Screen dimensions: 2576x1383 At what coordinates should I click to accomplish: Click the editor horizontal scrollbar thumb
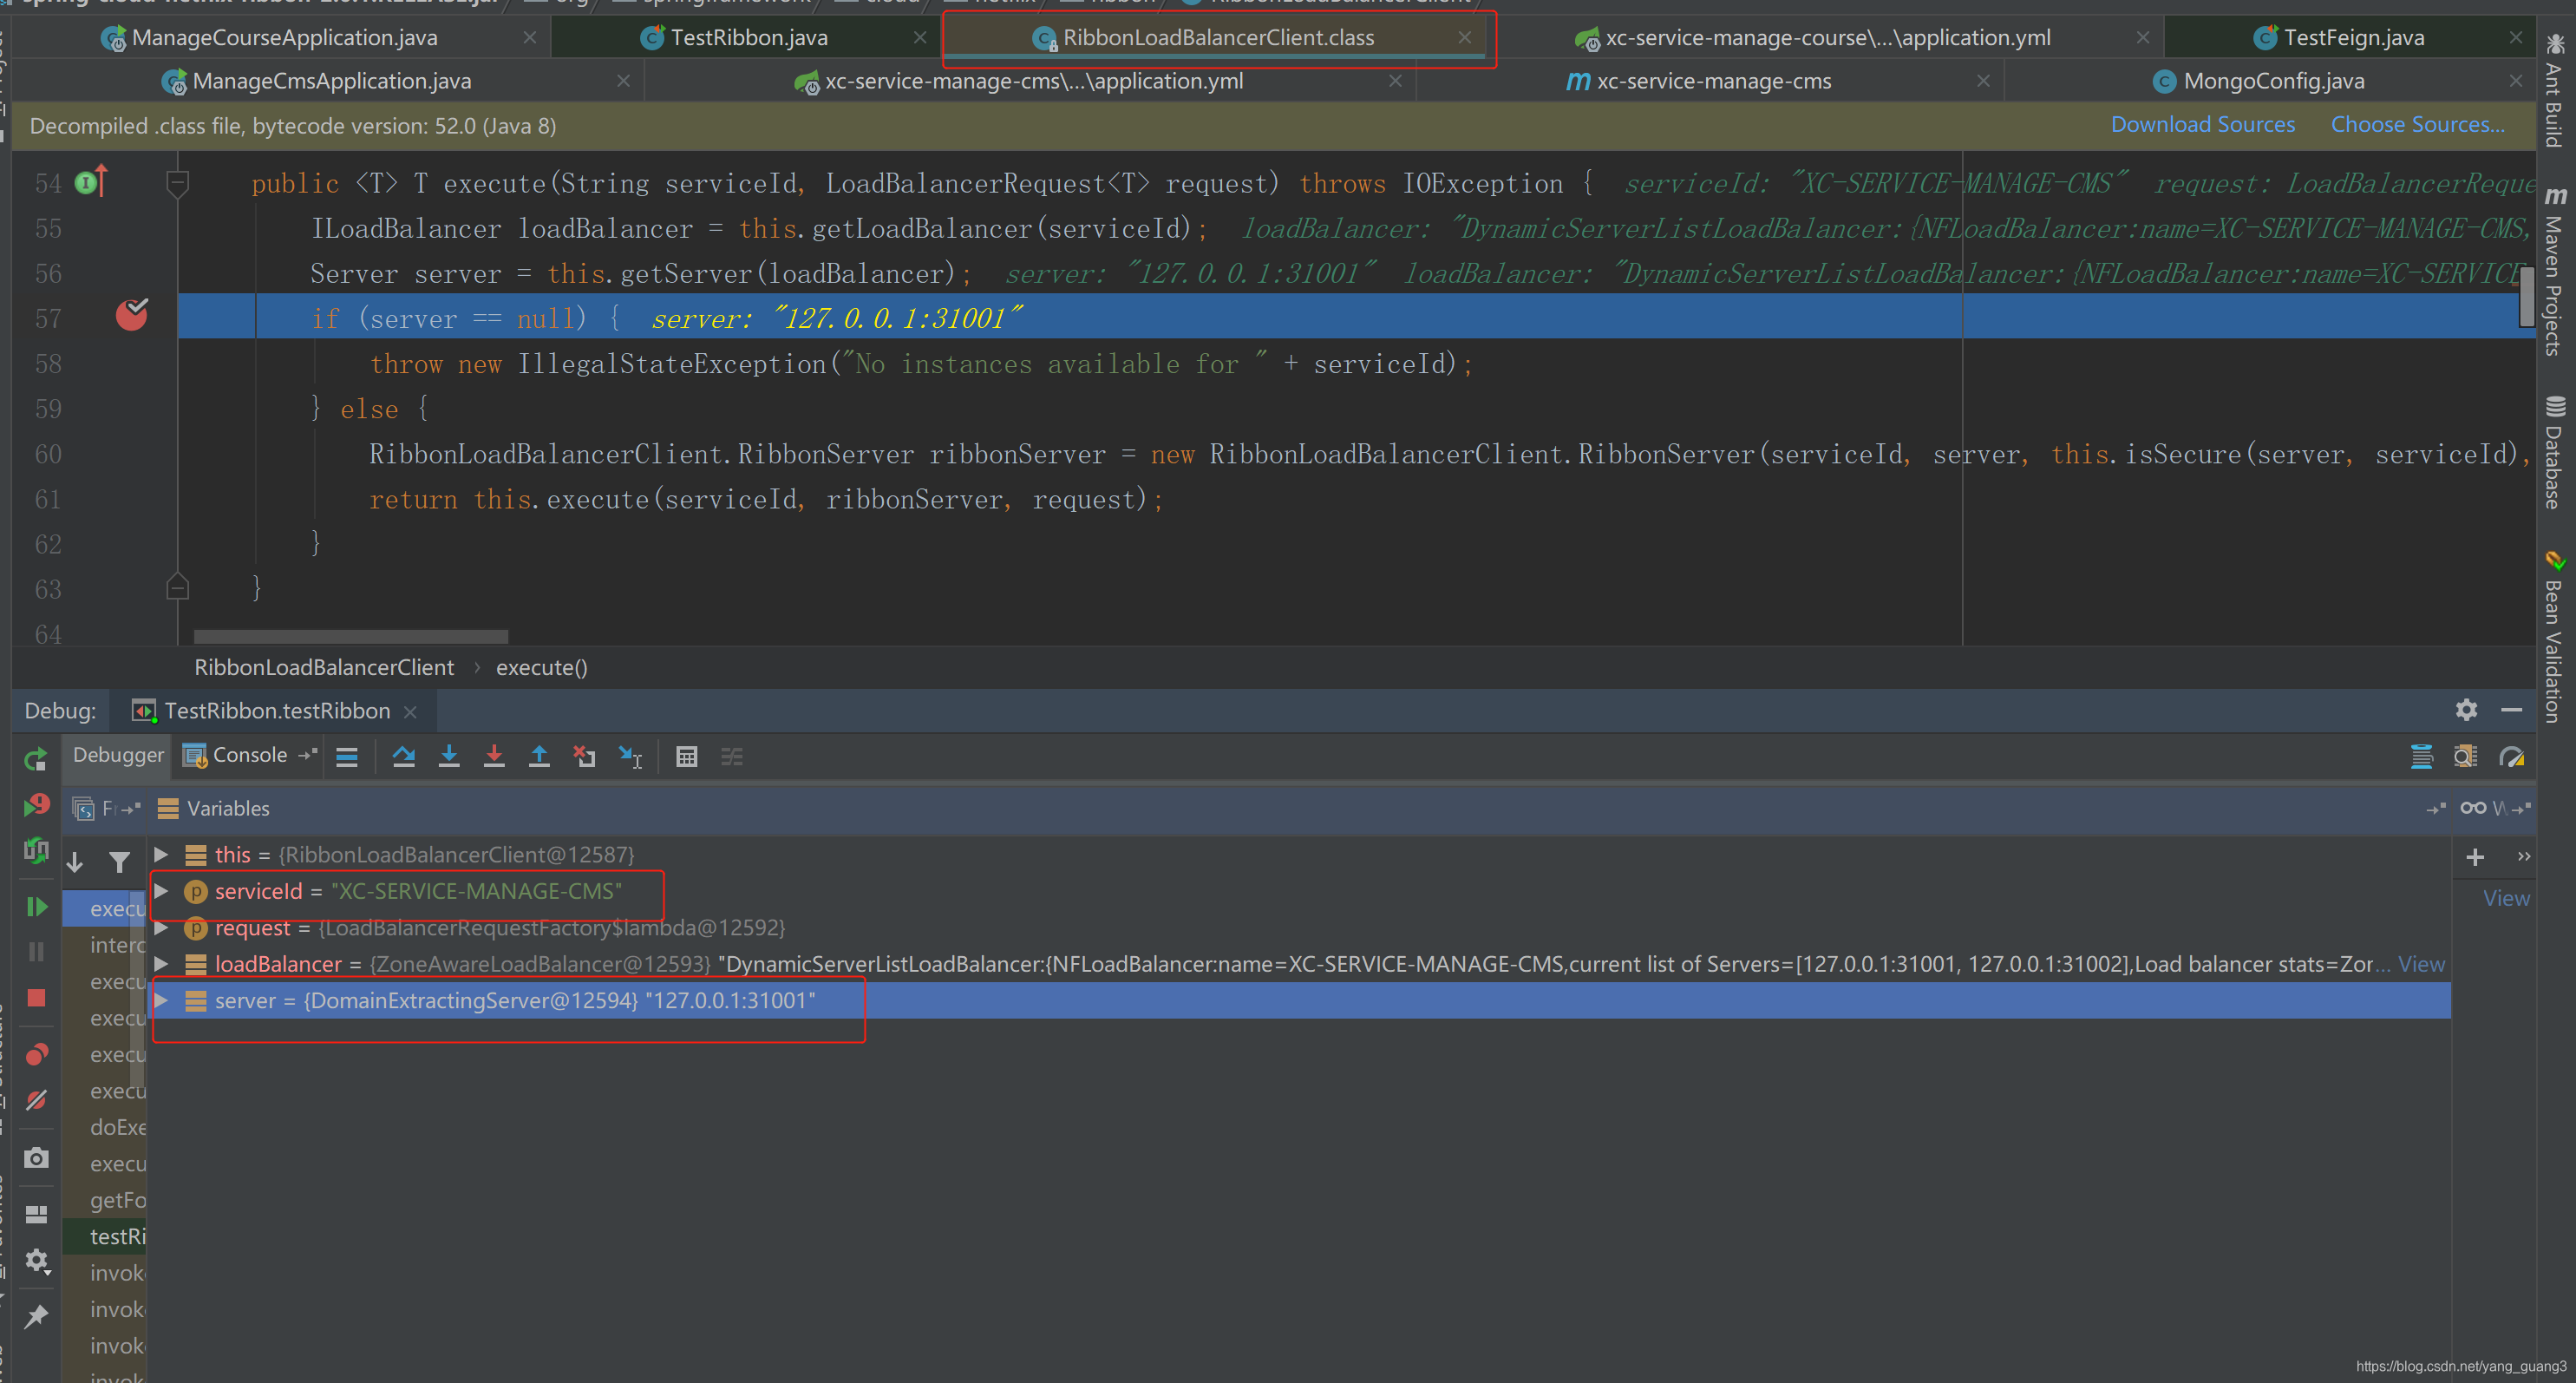(x=350, y=637)
